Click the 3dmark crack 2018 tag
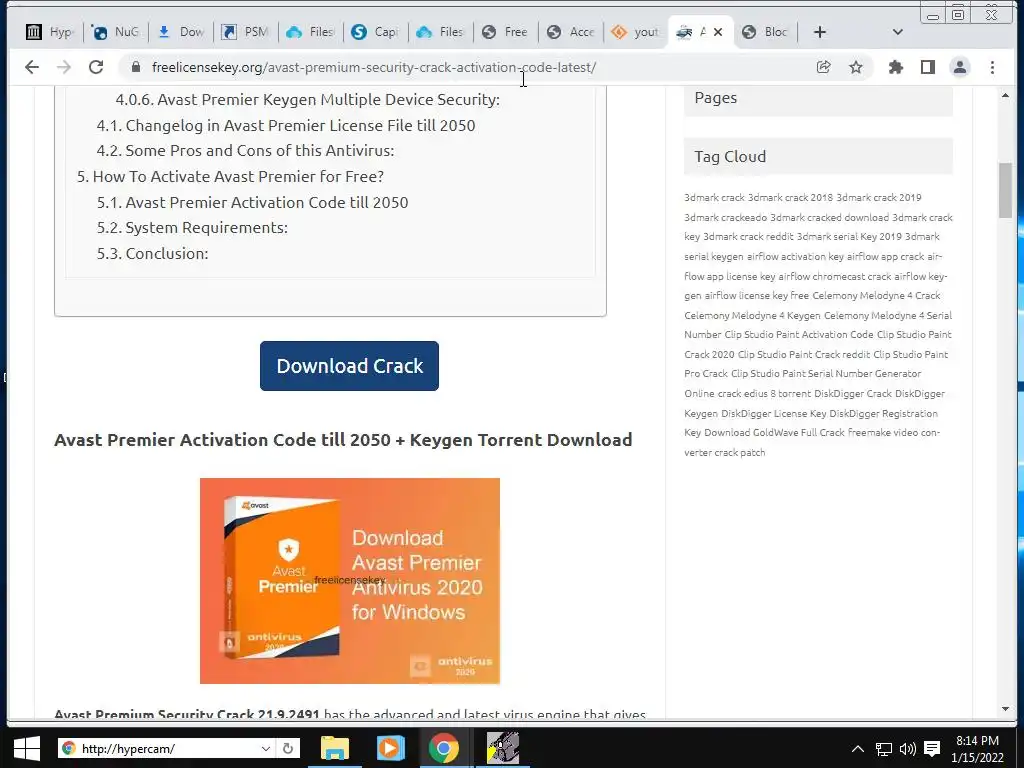 point(790,197)
